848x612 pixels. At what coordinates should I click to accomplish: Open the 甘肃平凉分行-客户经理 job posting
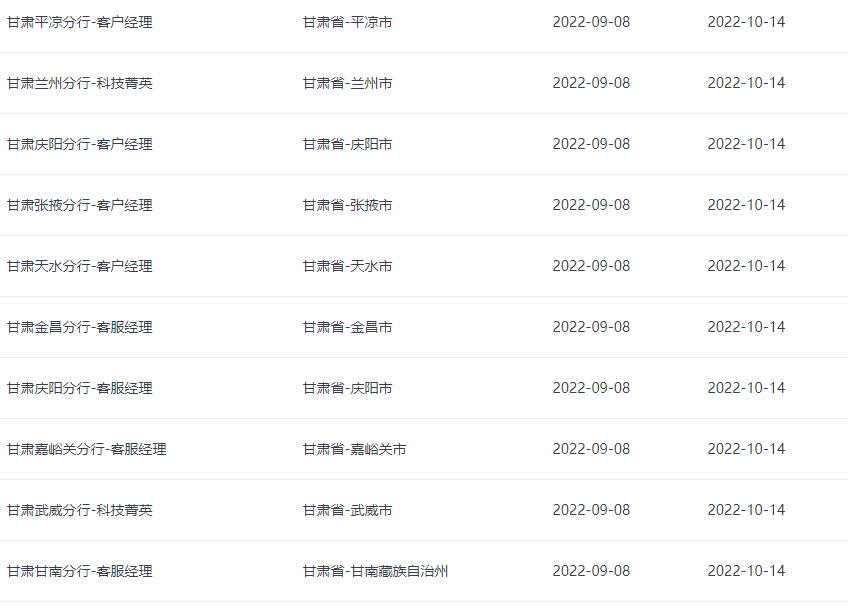pos(80,22)
